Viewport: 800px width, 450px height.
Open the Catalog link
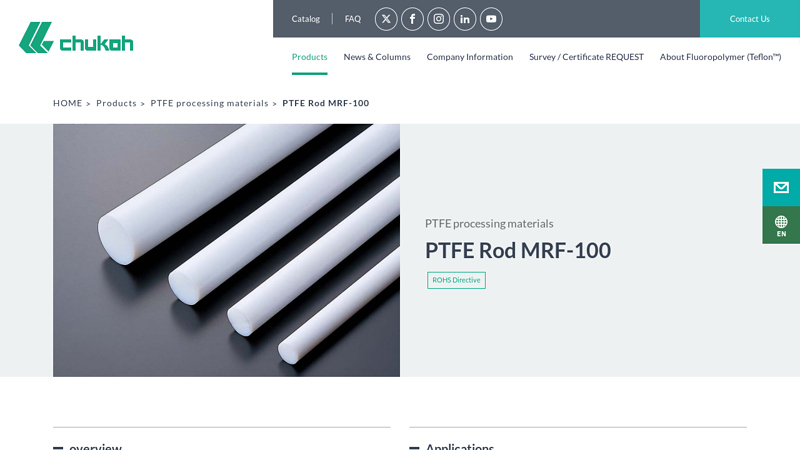[x=306, y=19]
